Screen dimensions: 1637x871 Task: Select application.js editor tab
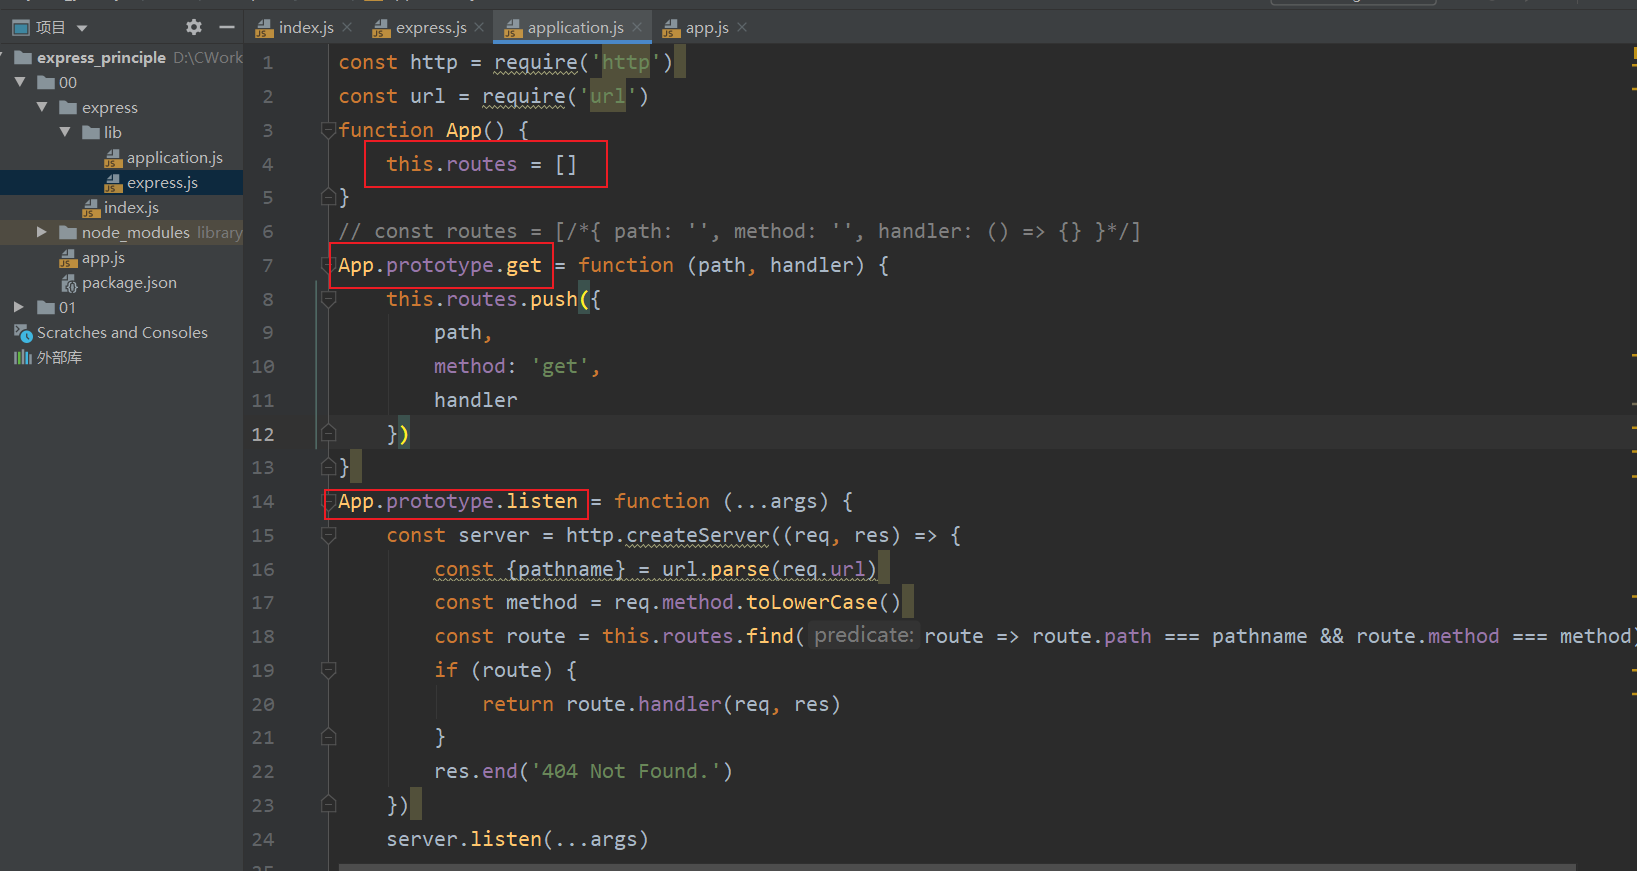575,28
